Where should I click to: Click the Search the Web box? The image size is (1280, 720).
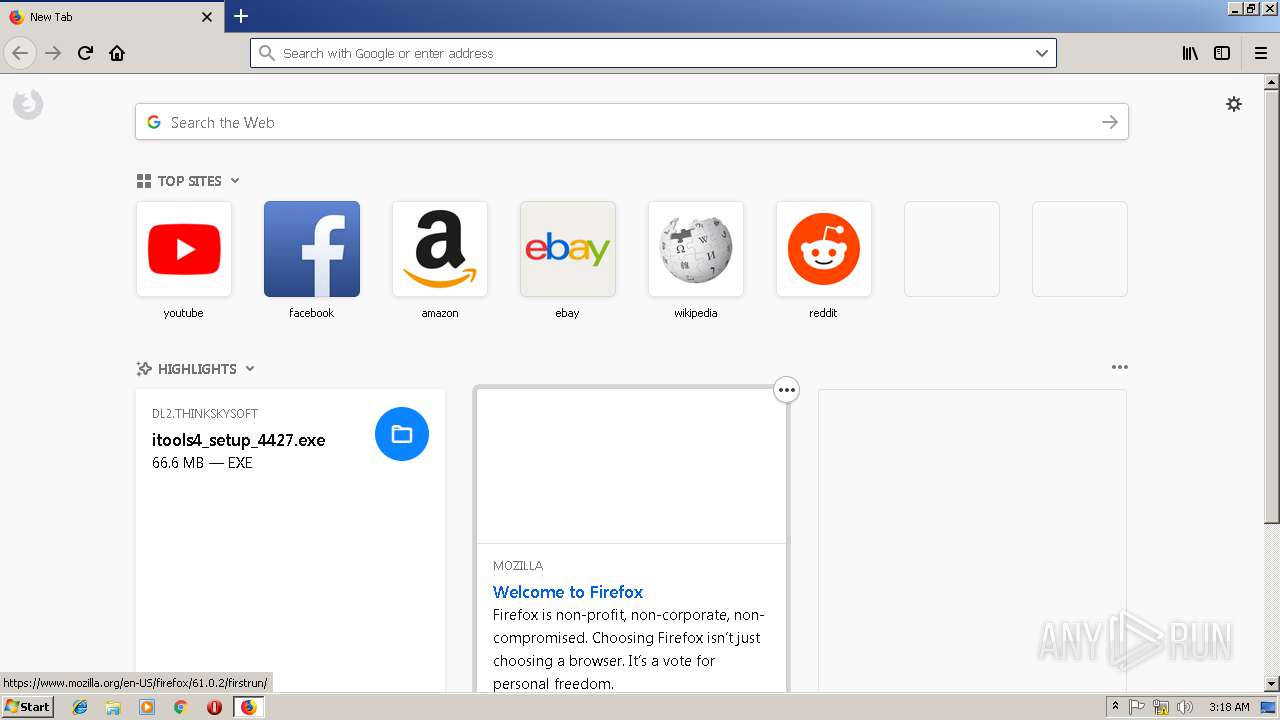point(631,122)
